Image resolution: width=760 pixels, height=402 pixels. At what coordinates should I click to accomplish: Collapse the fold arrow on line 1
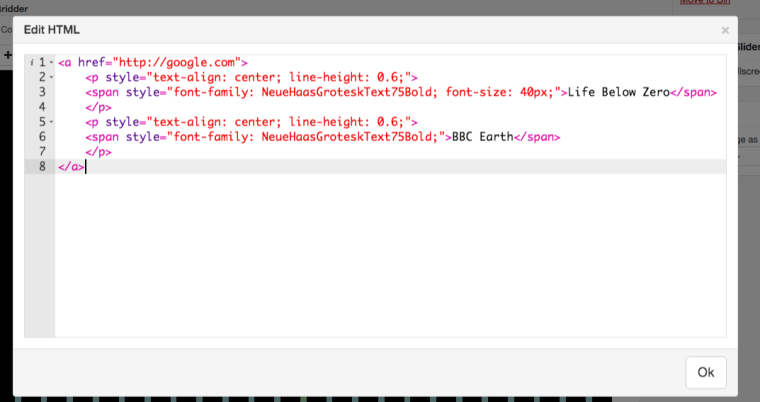coord(51,63)
